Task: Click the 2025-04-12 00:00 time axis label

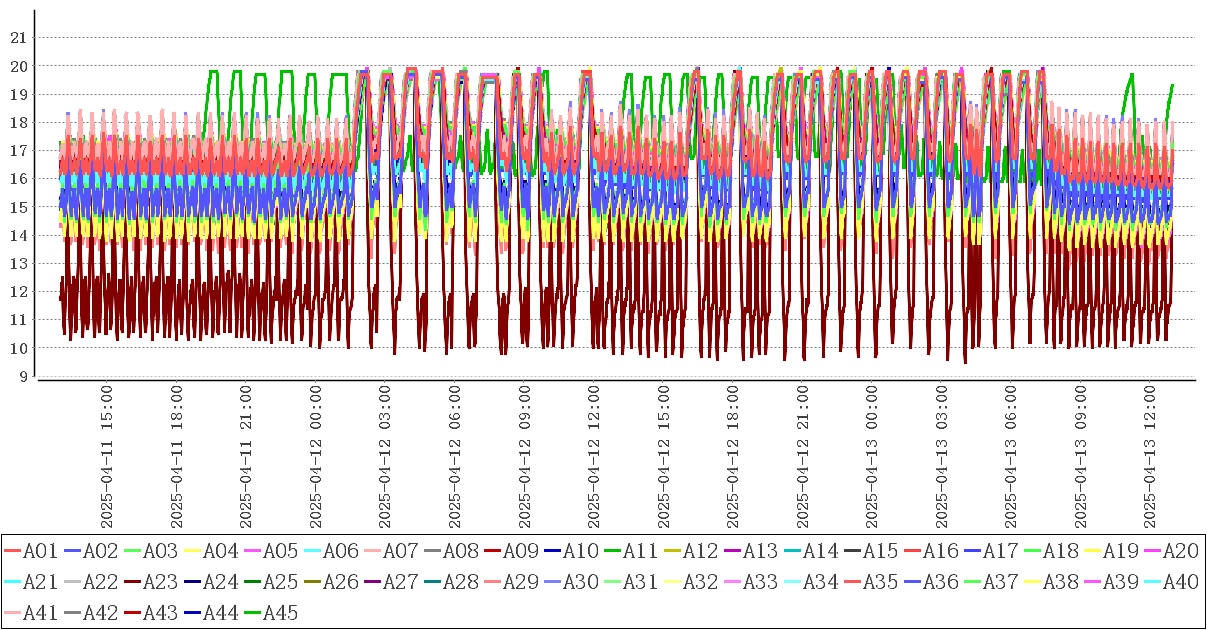Action: [315, 458]
